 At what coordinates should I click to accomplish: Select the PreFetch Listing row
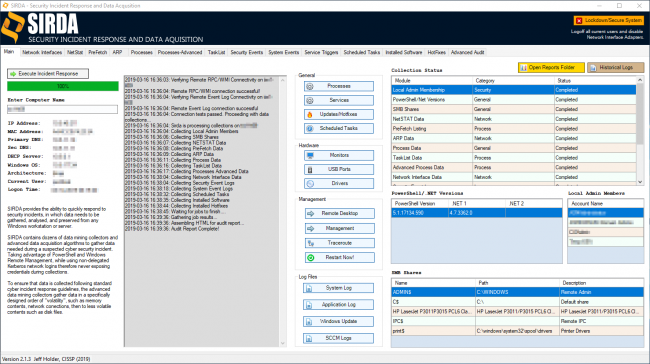514,129
